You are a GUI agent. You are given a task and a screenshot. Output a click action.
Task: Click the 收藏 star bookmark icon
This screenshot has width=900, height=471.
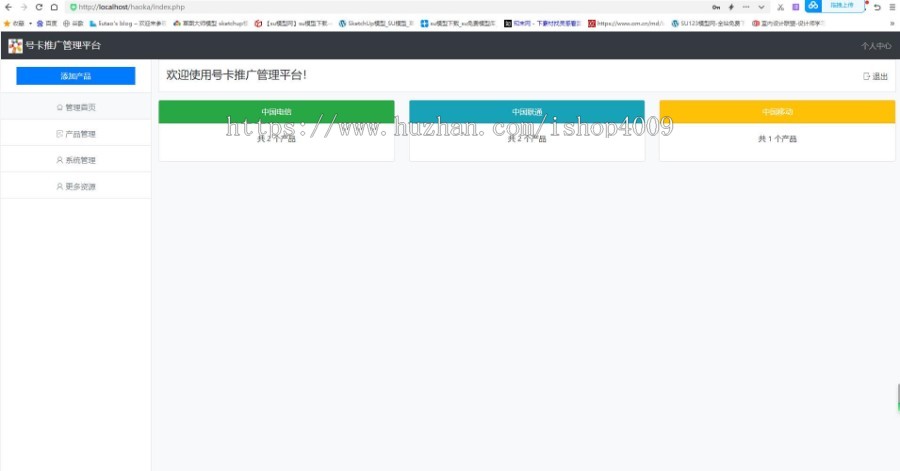pos(7,24)
